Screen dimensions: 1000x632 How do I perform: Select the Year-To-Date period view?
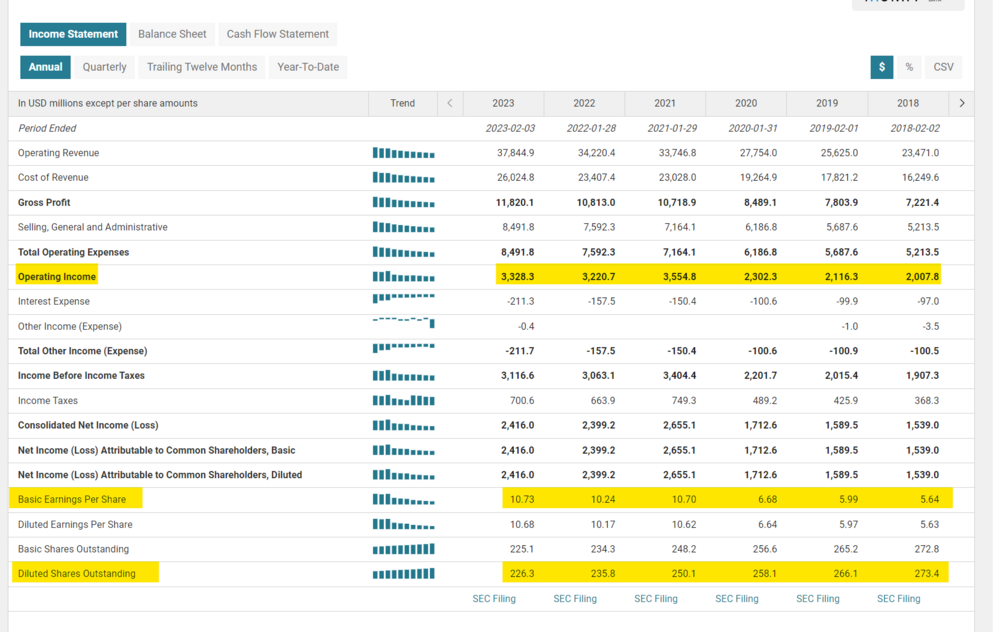pos(308,67)
